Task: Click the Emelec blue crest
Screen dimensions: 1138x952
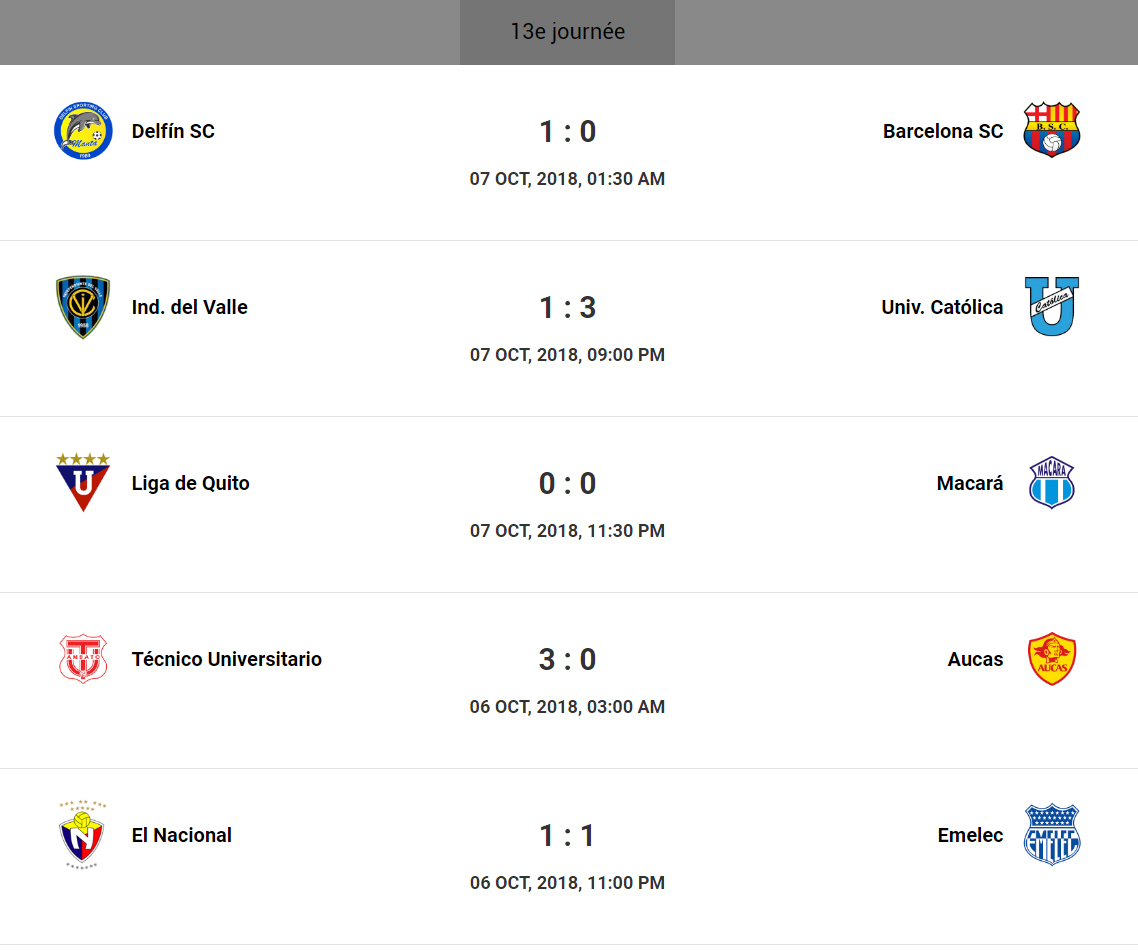Action: point(1052,835)
